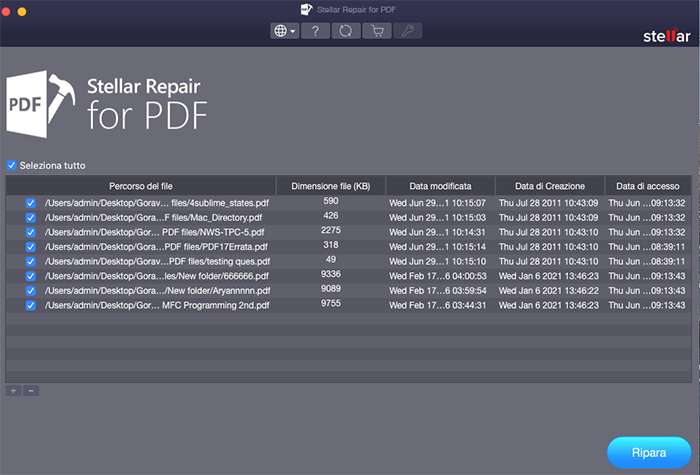Uncheck the 4sublime_states.pdf row checkbox
The image size is (700, 475).
click(x=30, y=203)
